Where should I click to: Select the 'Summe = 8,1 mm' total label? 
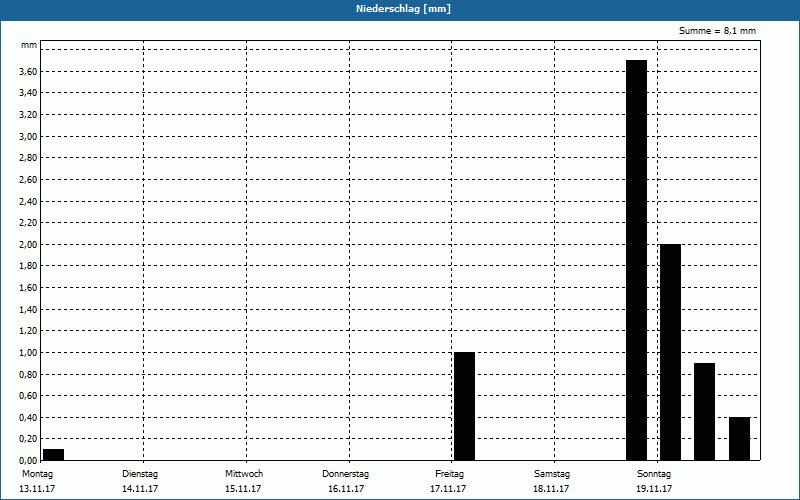(717, 31)
